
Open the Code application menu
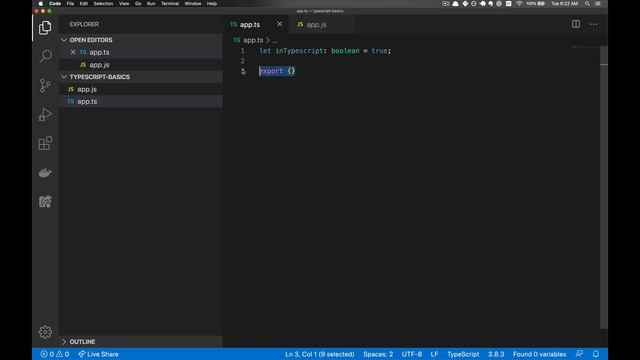coord(55,3)
